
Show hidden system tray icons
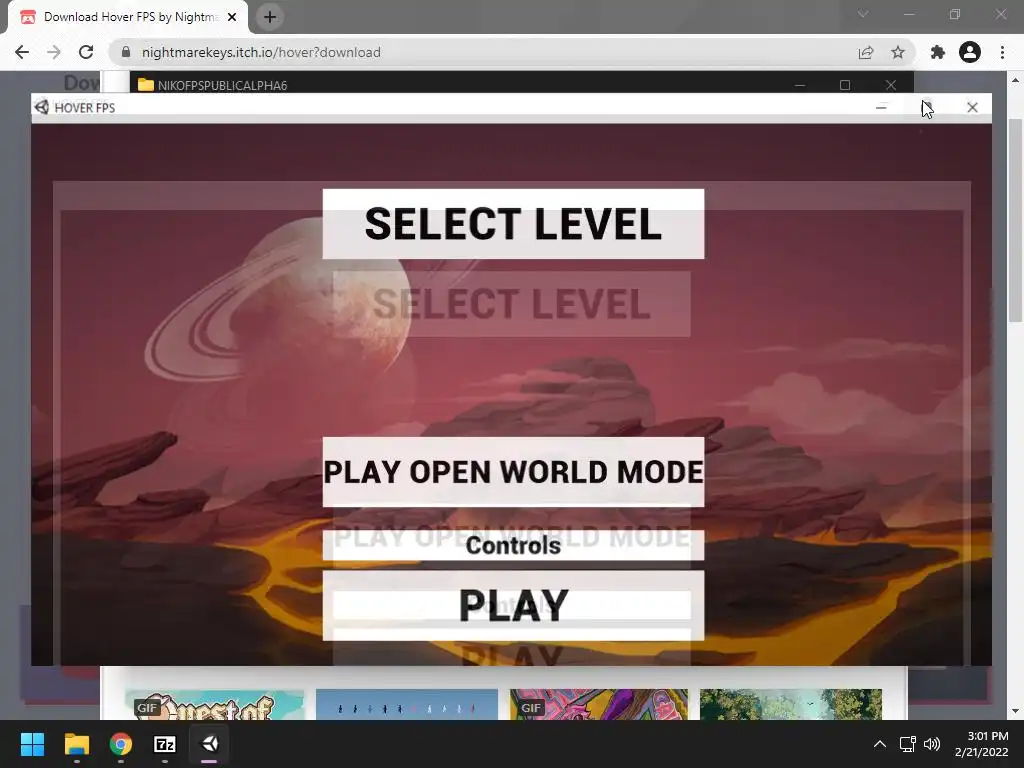click(880, 744)
